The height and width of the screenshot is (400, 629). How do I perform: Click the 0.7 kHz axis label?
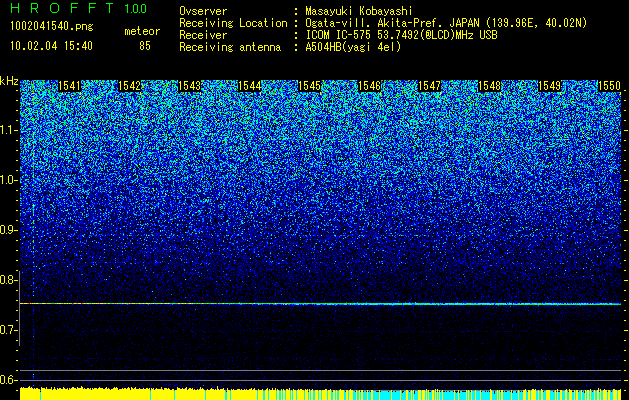pos(9,330)
